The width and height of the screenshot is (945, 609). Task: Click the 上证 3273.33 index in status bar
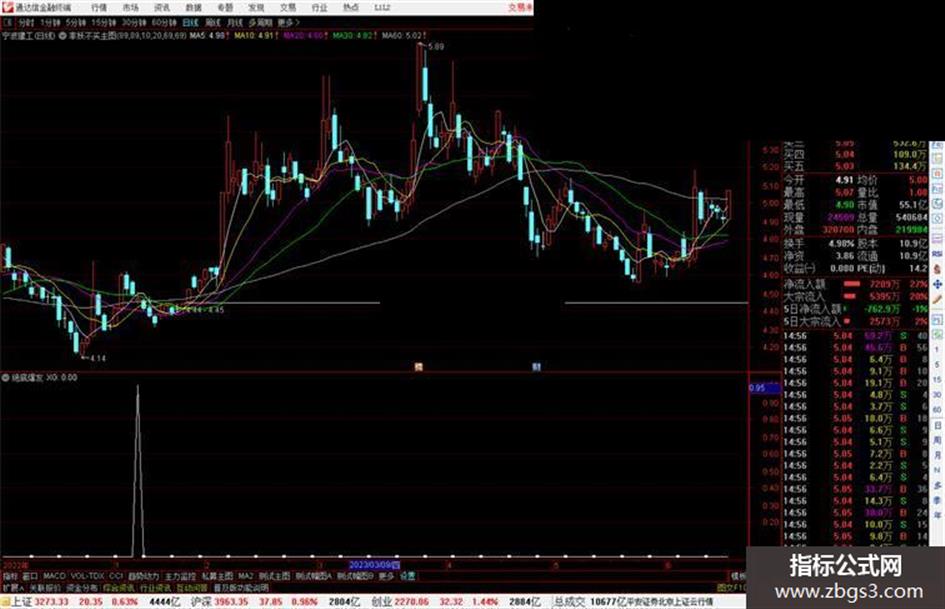click(x=40, y=602)
